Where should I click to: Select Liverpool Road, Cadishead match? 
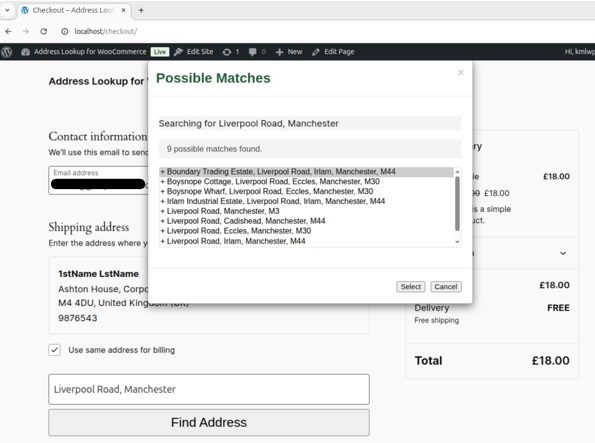pos(307,221)
